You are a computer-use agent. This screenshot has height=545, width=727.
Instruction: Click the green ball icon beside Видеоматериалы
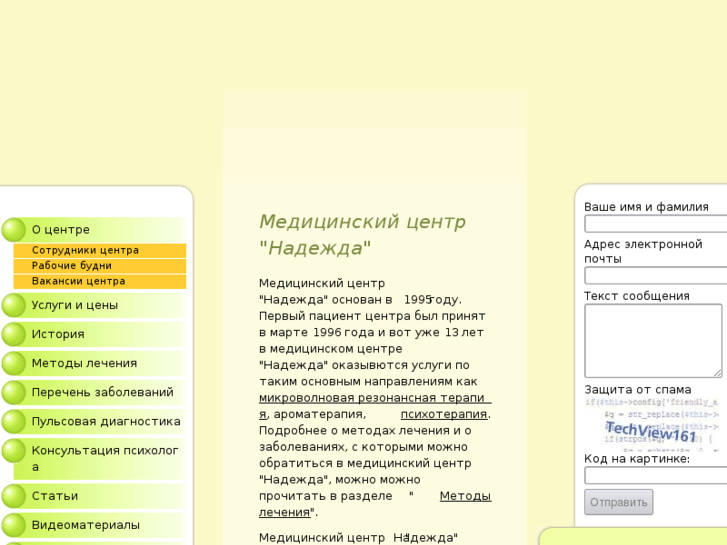click(x=14, y=525)
